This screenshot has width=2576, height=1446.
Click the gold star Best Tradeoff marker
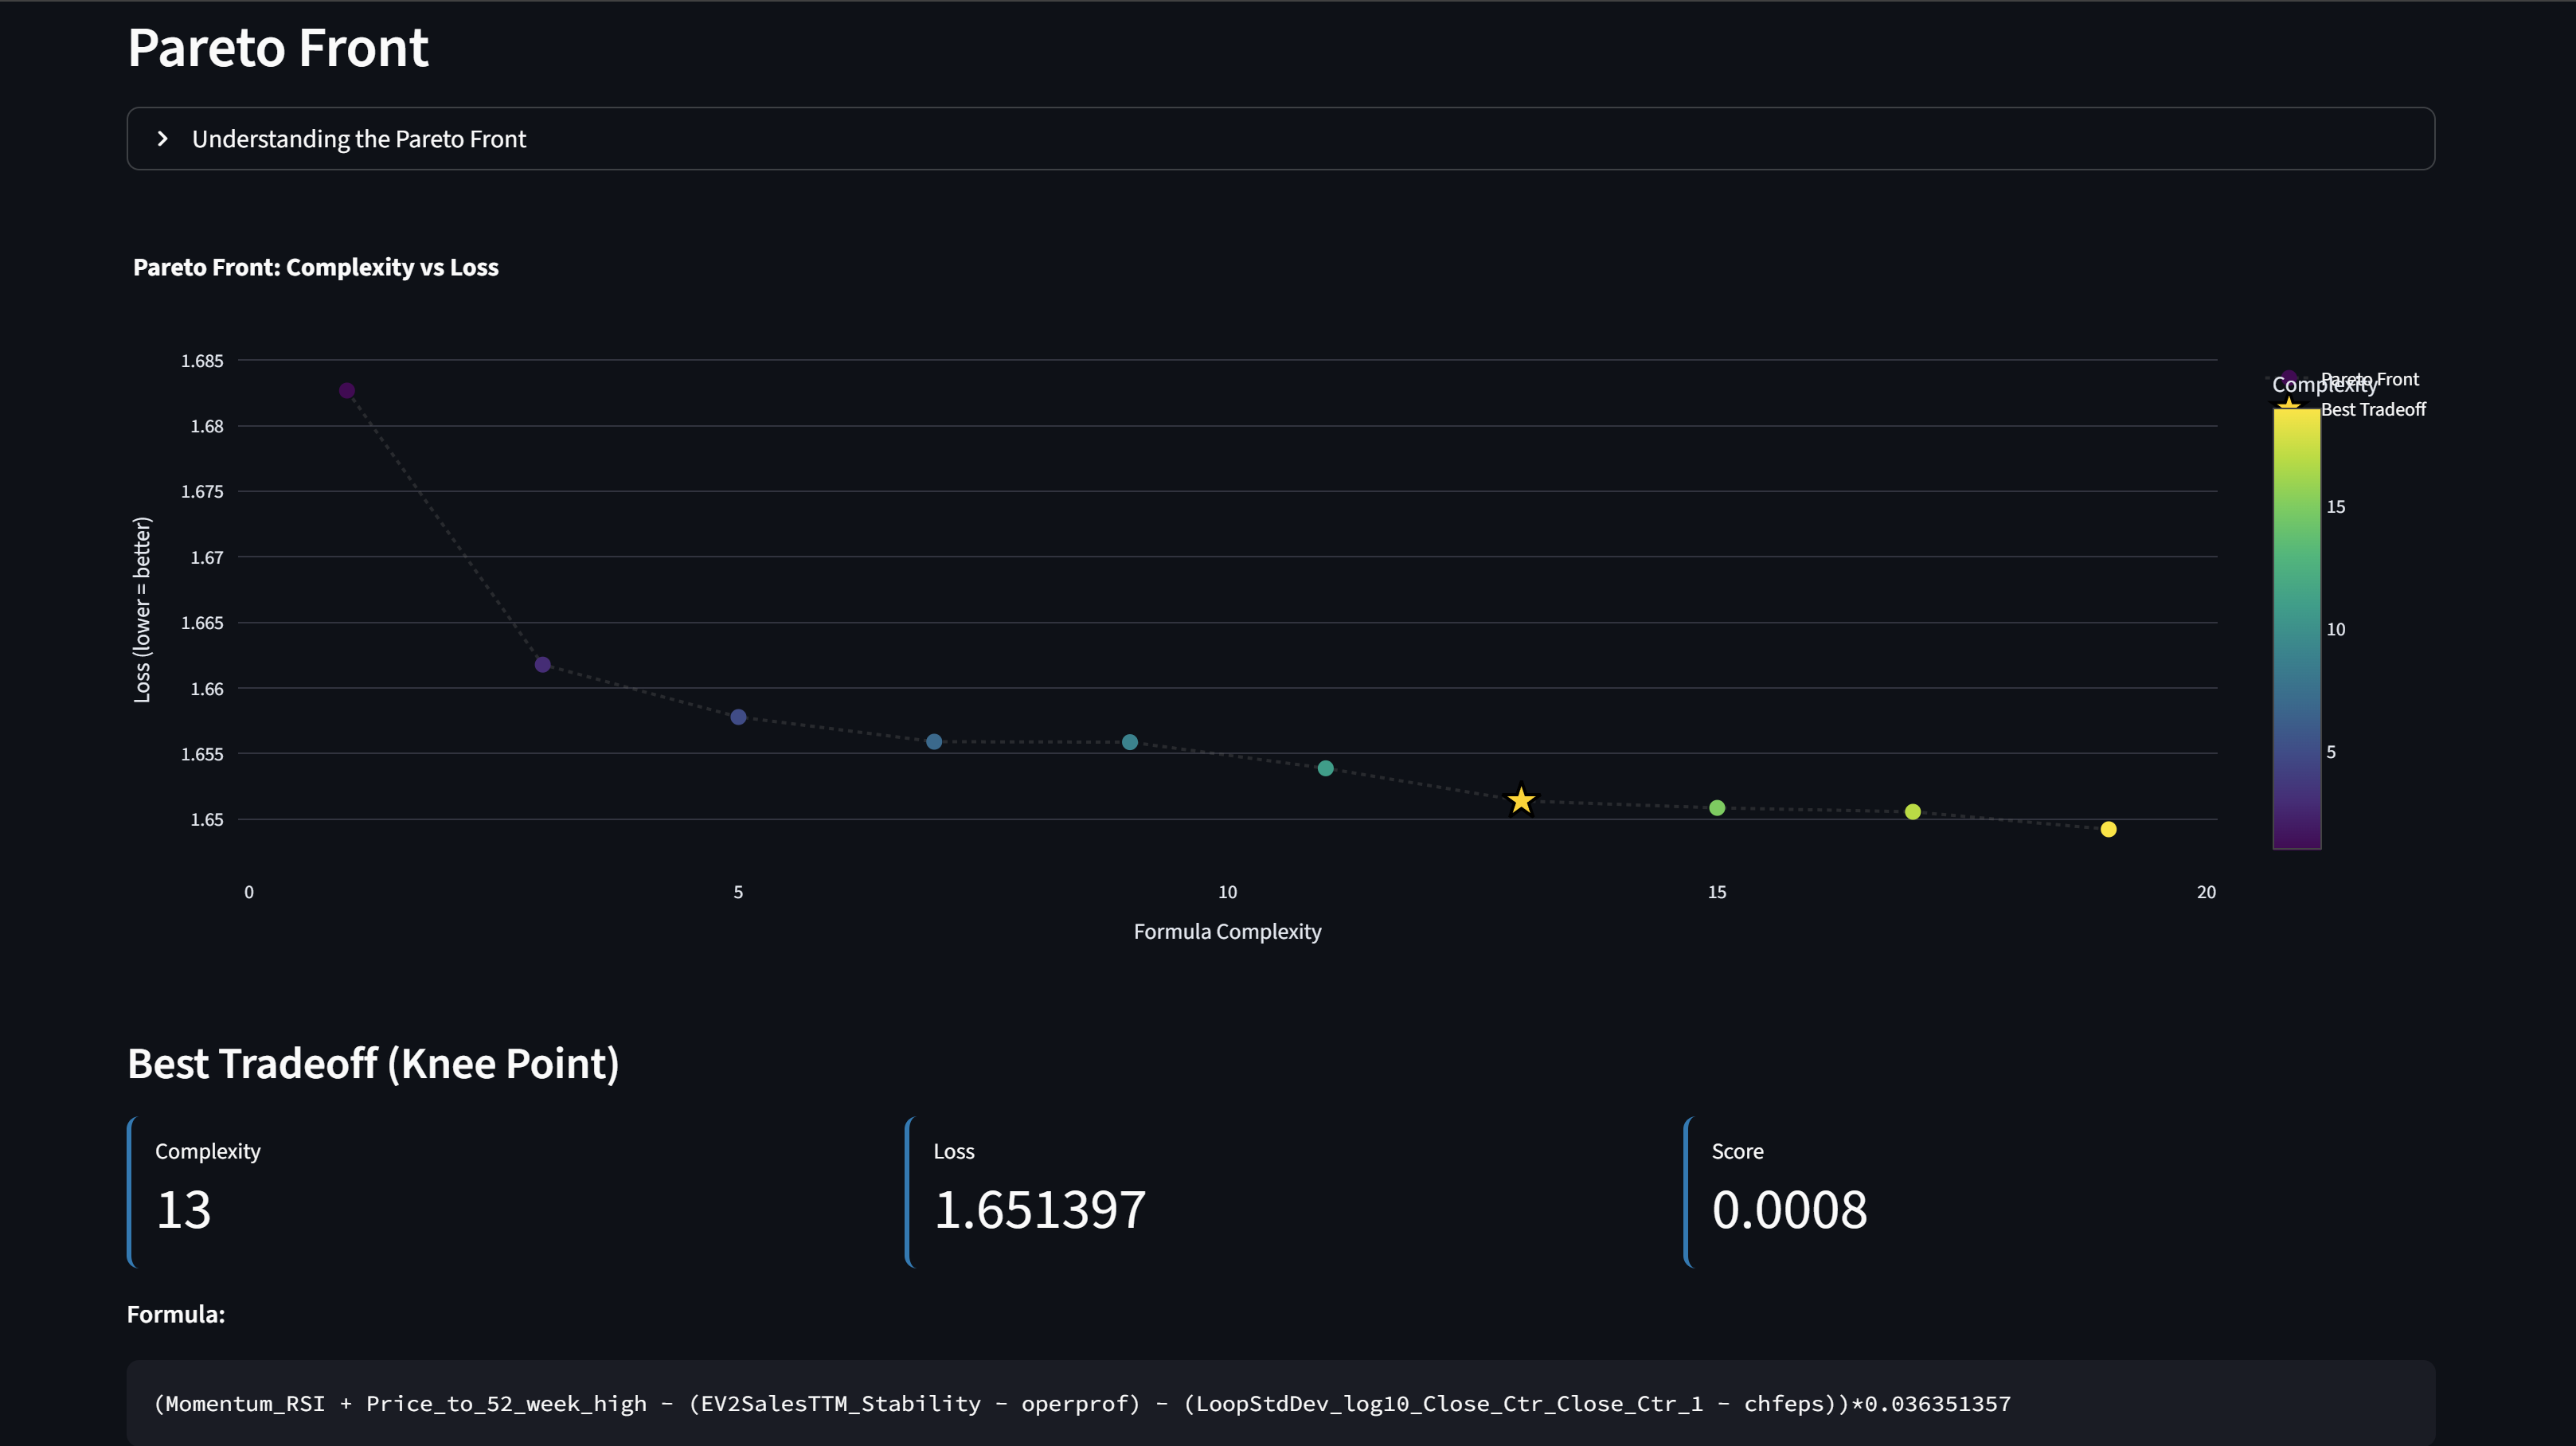click(x=1521, y=800)
